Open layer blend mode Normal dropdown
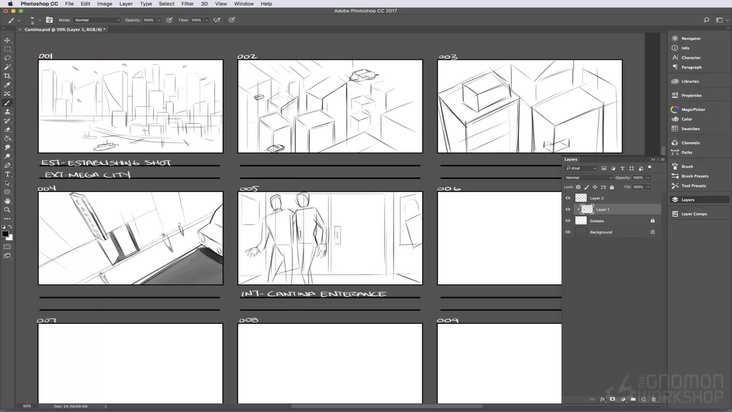 pyautogui.click(x=588, y=178)
